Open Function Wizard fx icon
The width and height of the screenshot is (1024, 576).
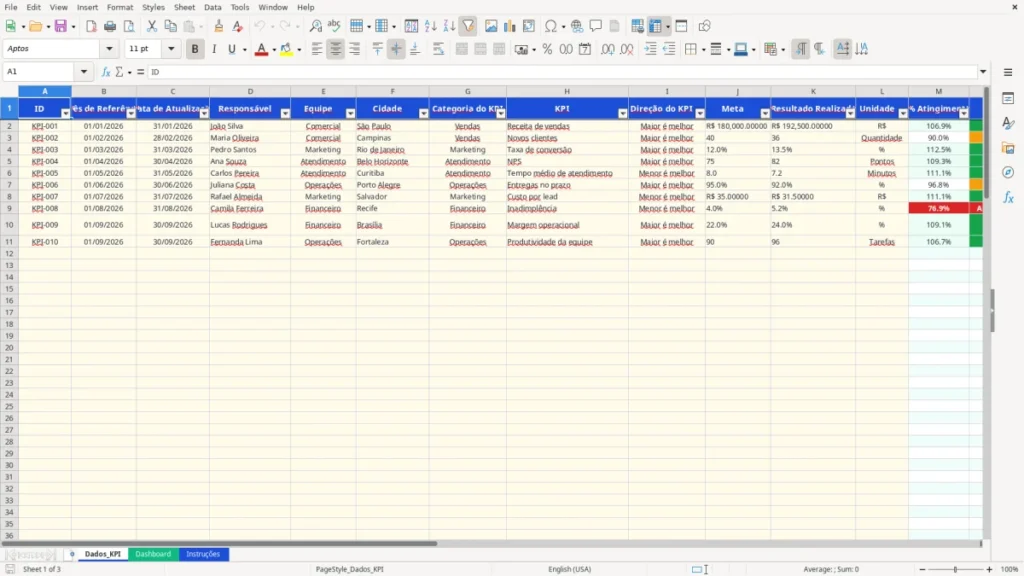[x=106, y=72]
